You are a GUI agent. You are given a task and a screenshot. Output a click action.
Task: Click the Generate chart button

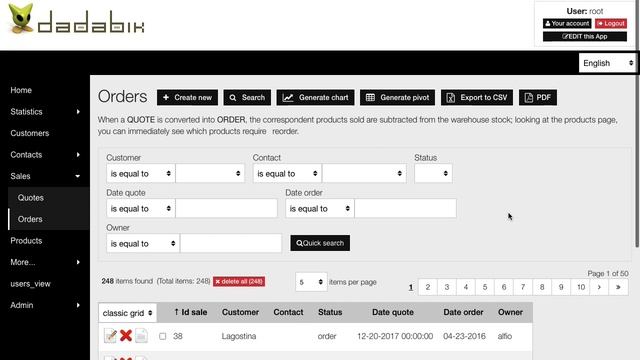coord(316,98)
